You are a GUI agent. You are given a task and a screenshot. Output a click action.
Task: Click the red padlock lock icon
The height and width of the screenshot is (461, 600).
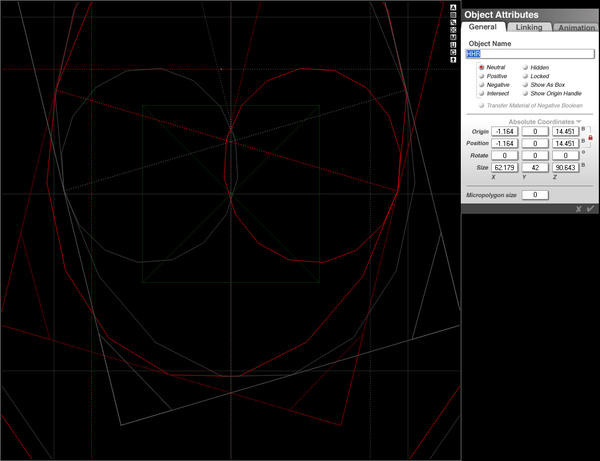[x=590, y=138]
